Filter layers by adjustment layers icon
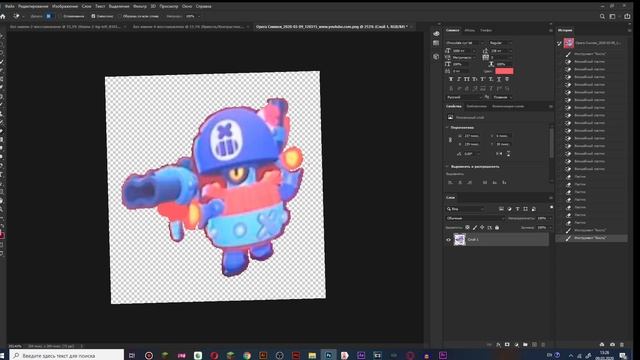 pyautogui.click(x=509, y=209)
